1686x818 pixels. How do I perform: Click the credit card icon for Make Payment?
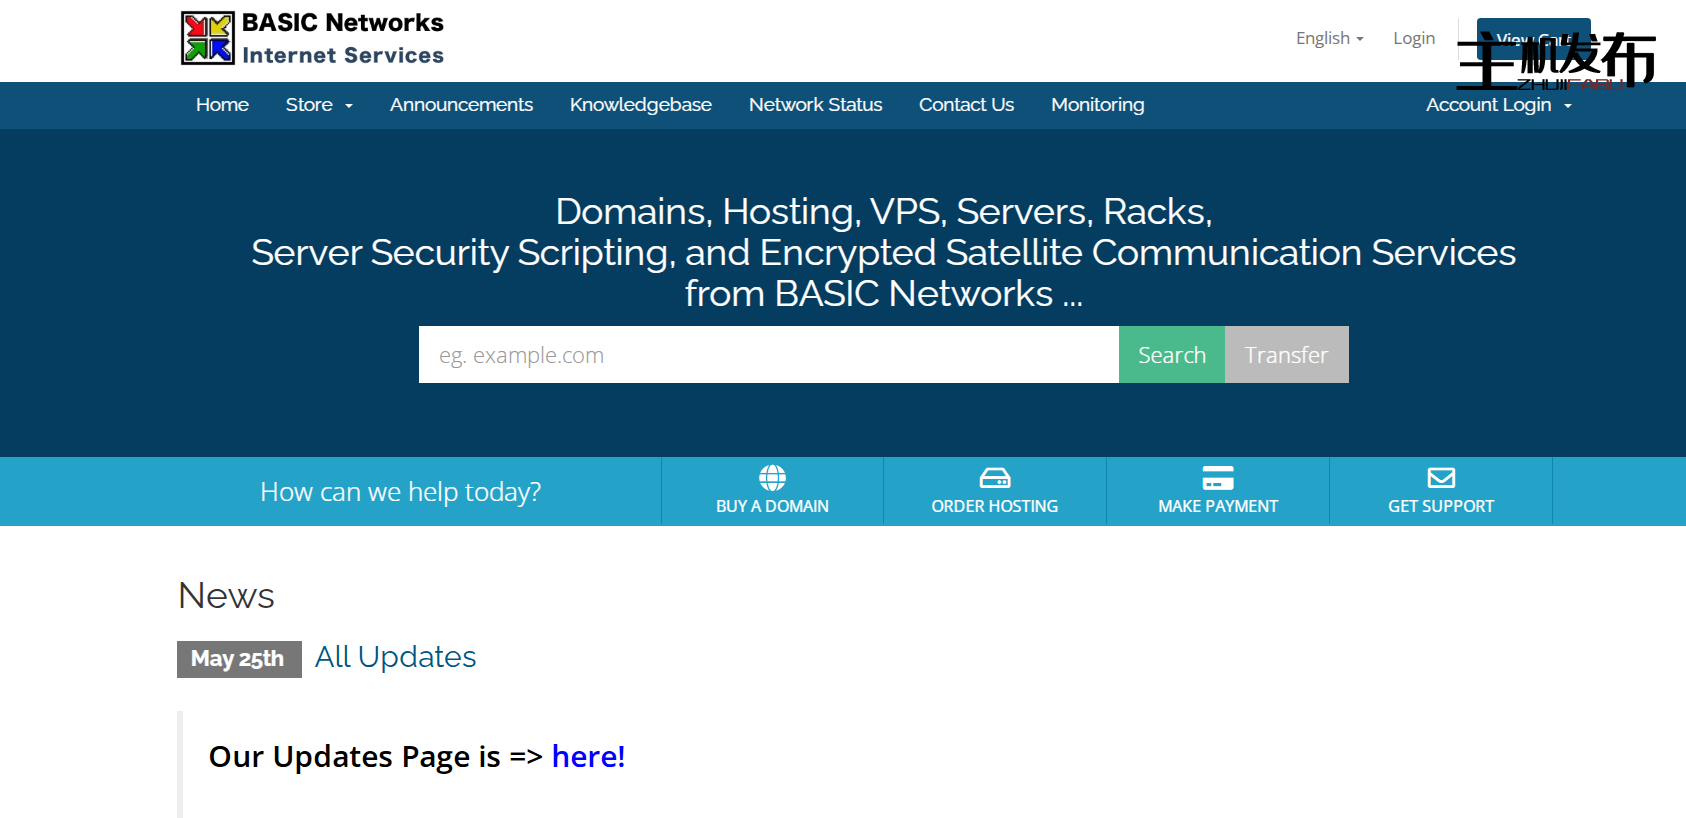tap(1218, 478)
